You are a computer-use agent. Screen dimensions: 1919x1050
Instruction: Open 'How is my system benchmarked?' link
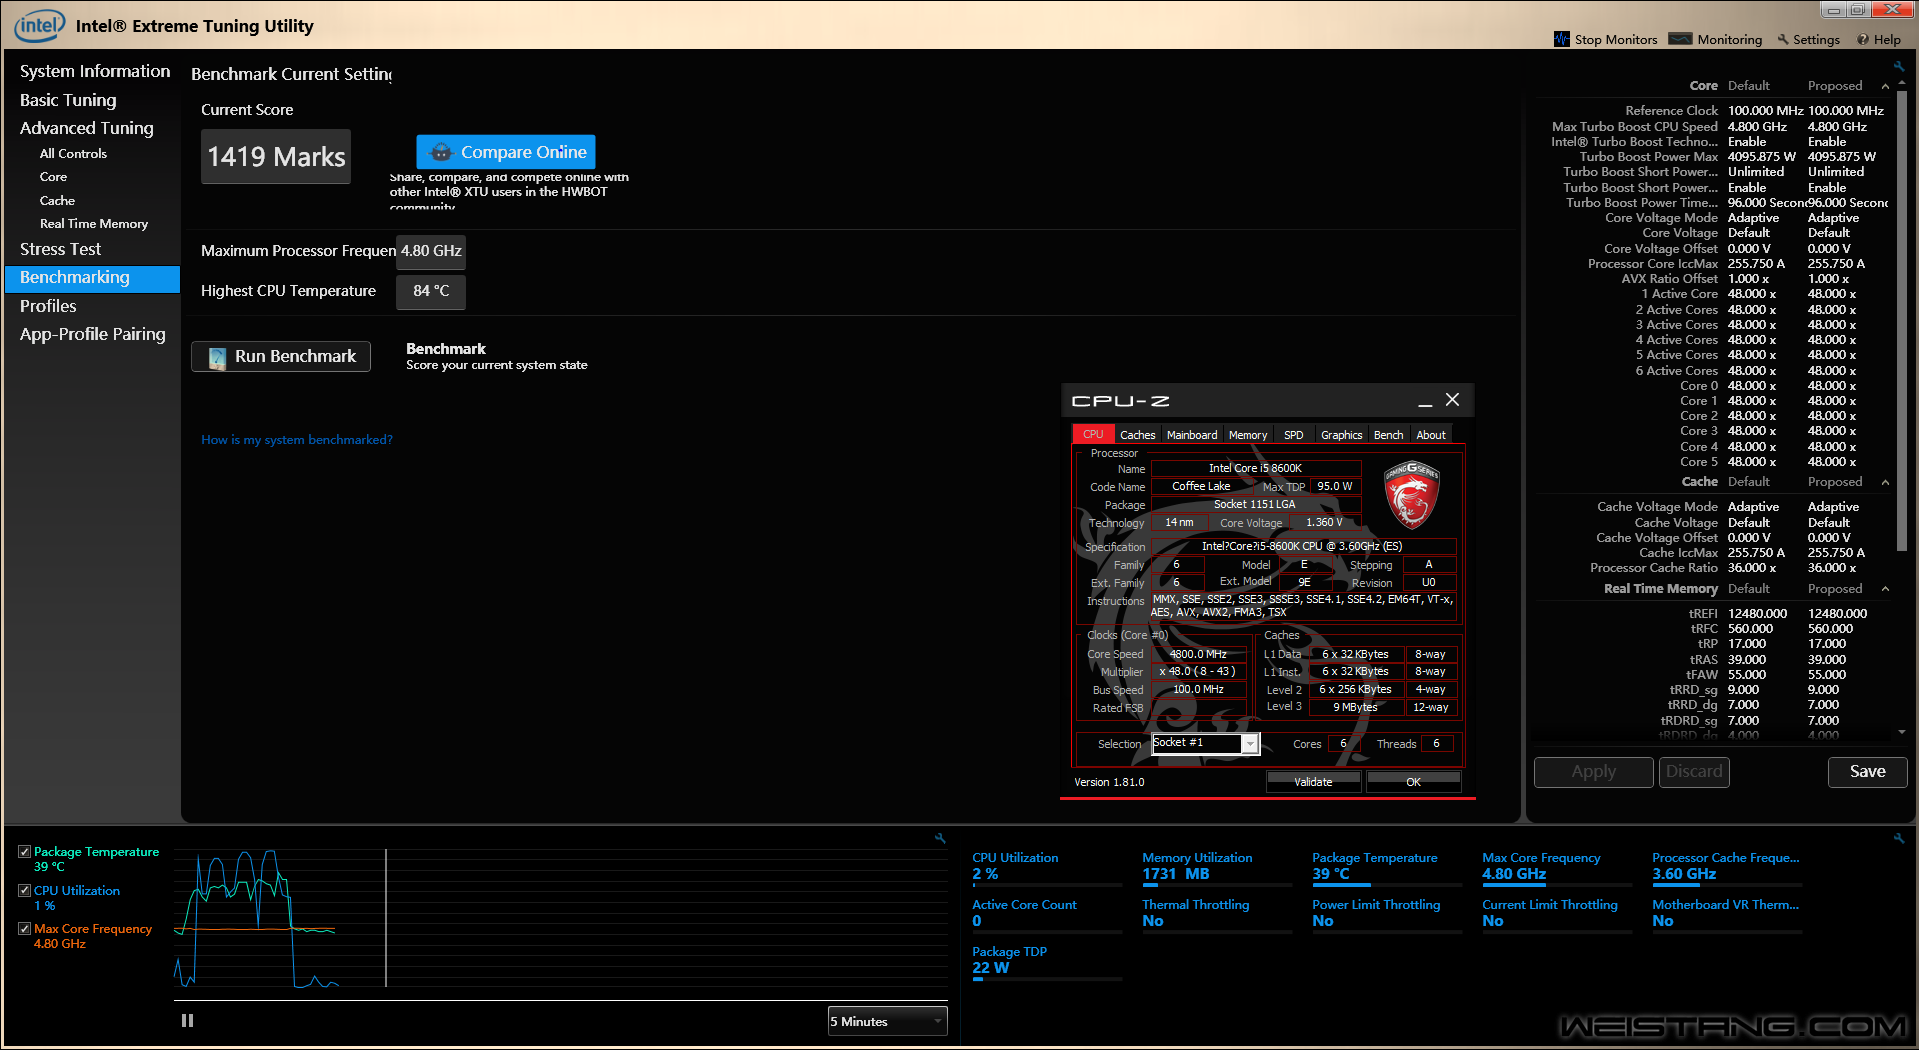pos(297,440)
